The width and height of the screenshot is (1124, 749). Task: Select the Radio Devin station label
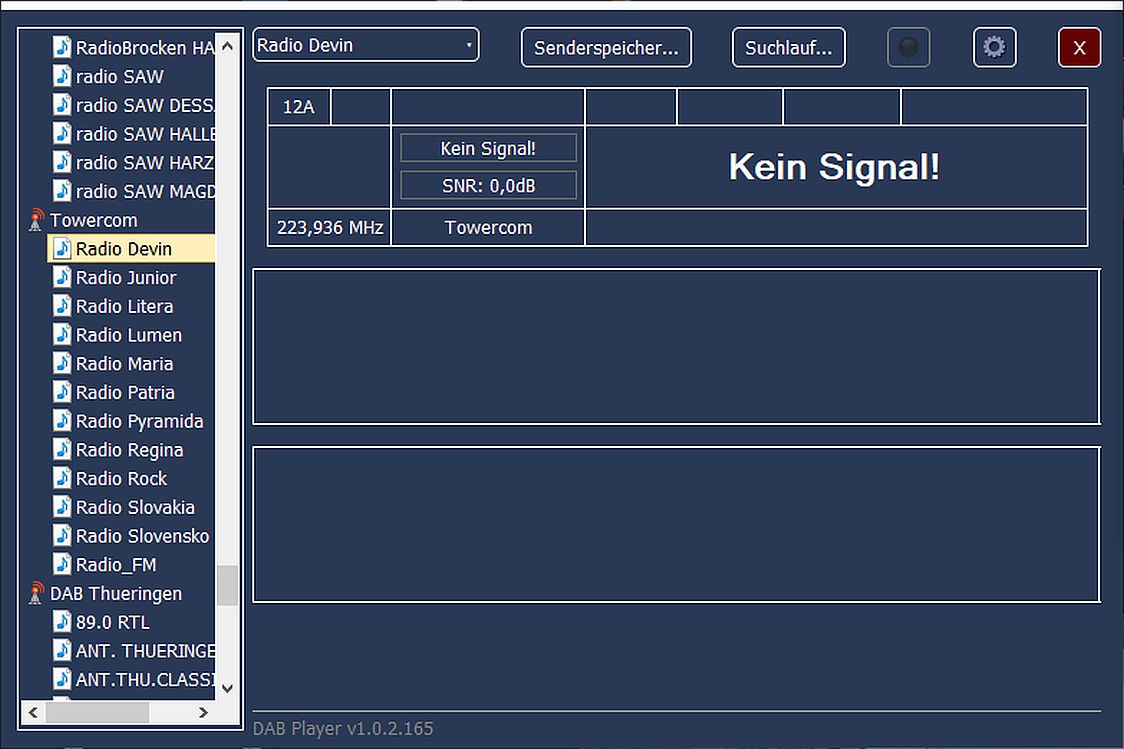(124, 249)
